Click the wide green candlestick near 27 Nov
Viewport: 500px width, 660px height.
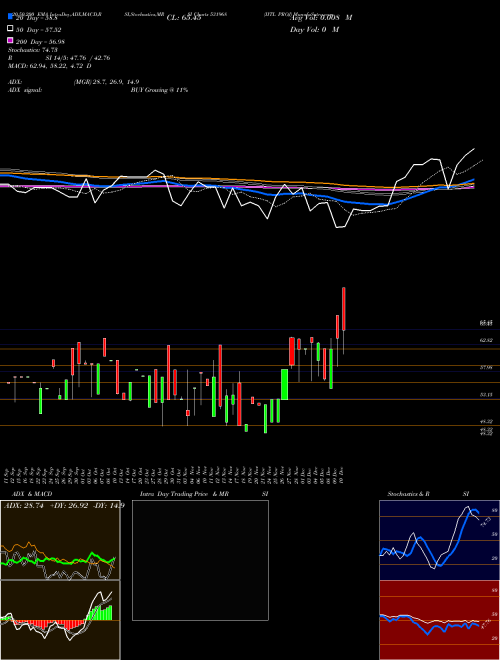coord(285,384)
